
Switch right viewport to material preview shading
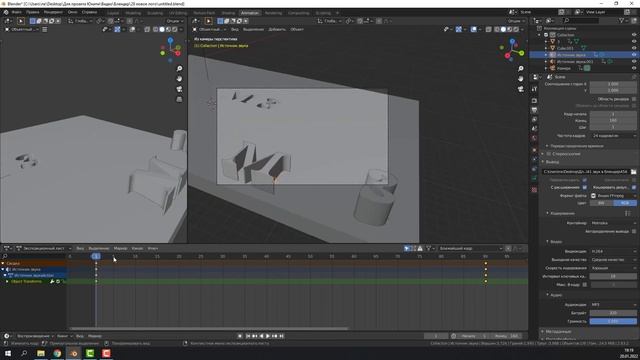pos(509,29)
